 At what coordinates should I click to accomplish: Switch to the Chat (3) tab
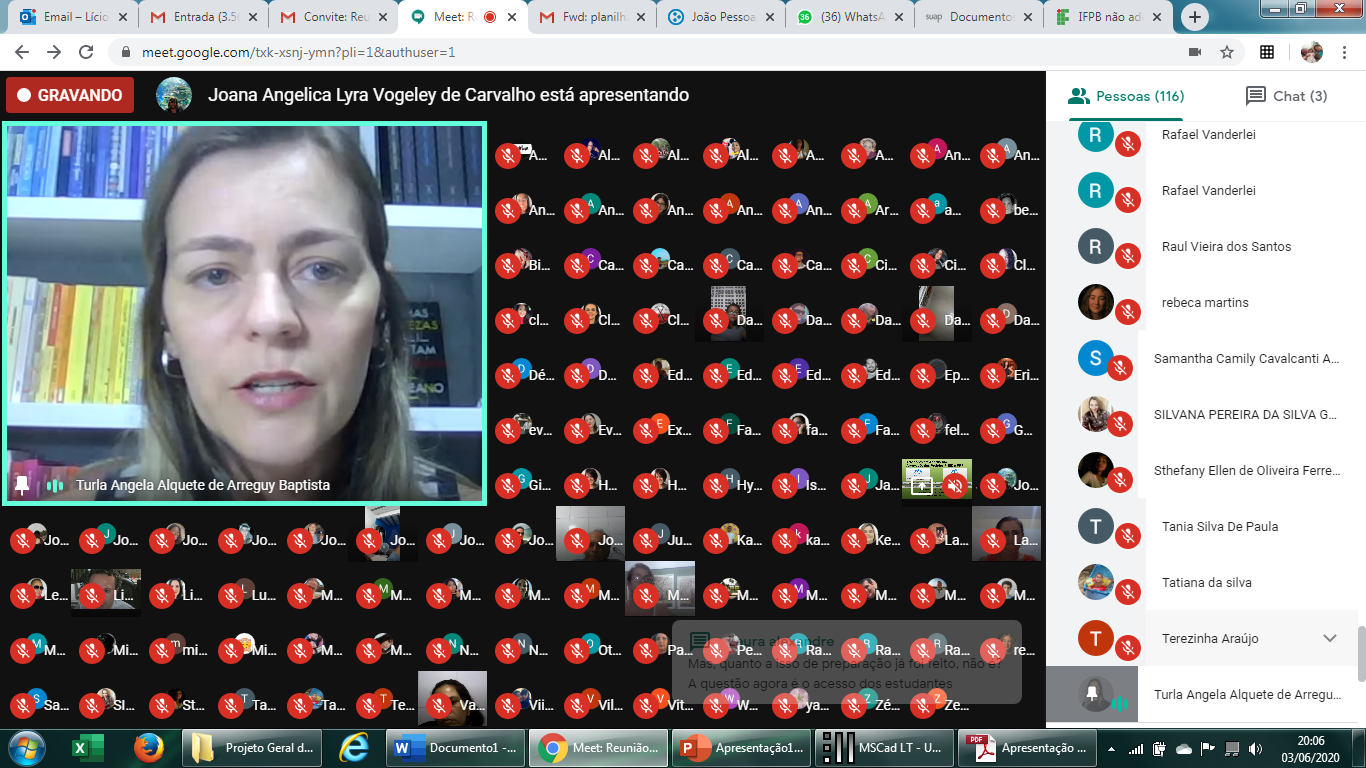[1286, 96]
